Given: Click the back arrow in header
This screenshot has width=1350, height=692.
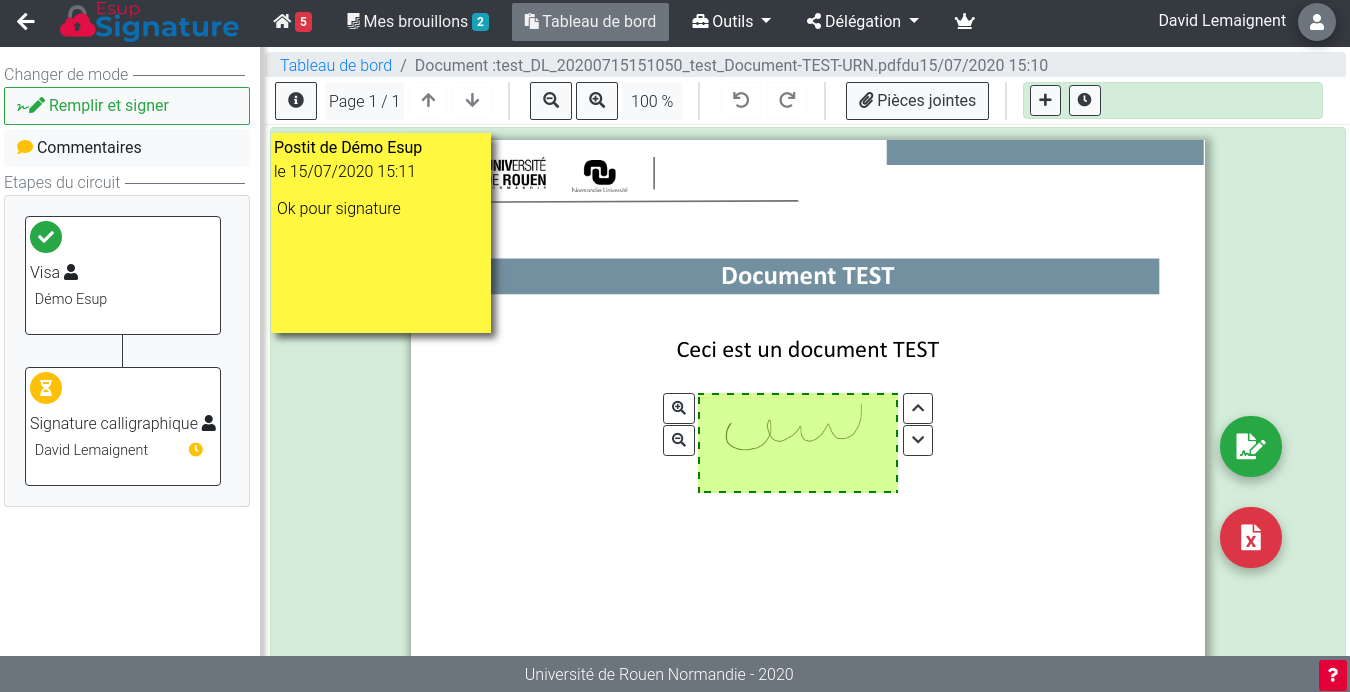Looking at the screenshot, I should click(26, 22).
